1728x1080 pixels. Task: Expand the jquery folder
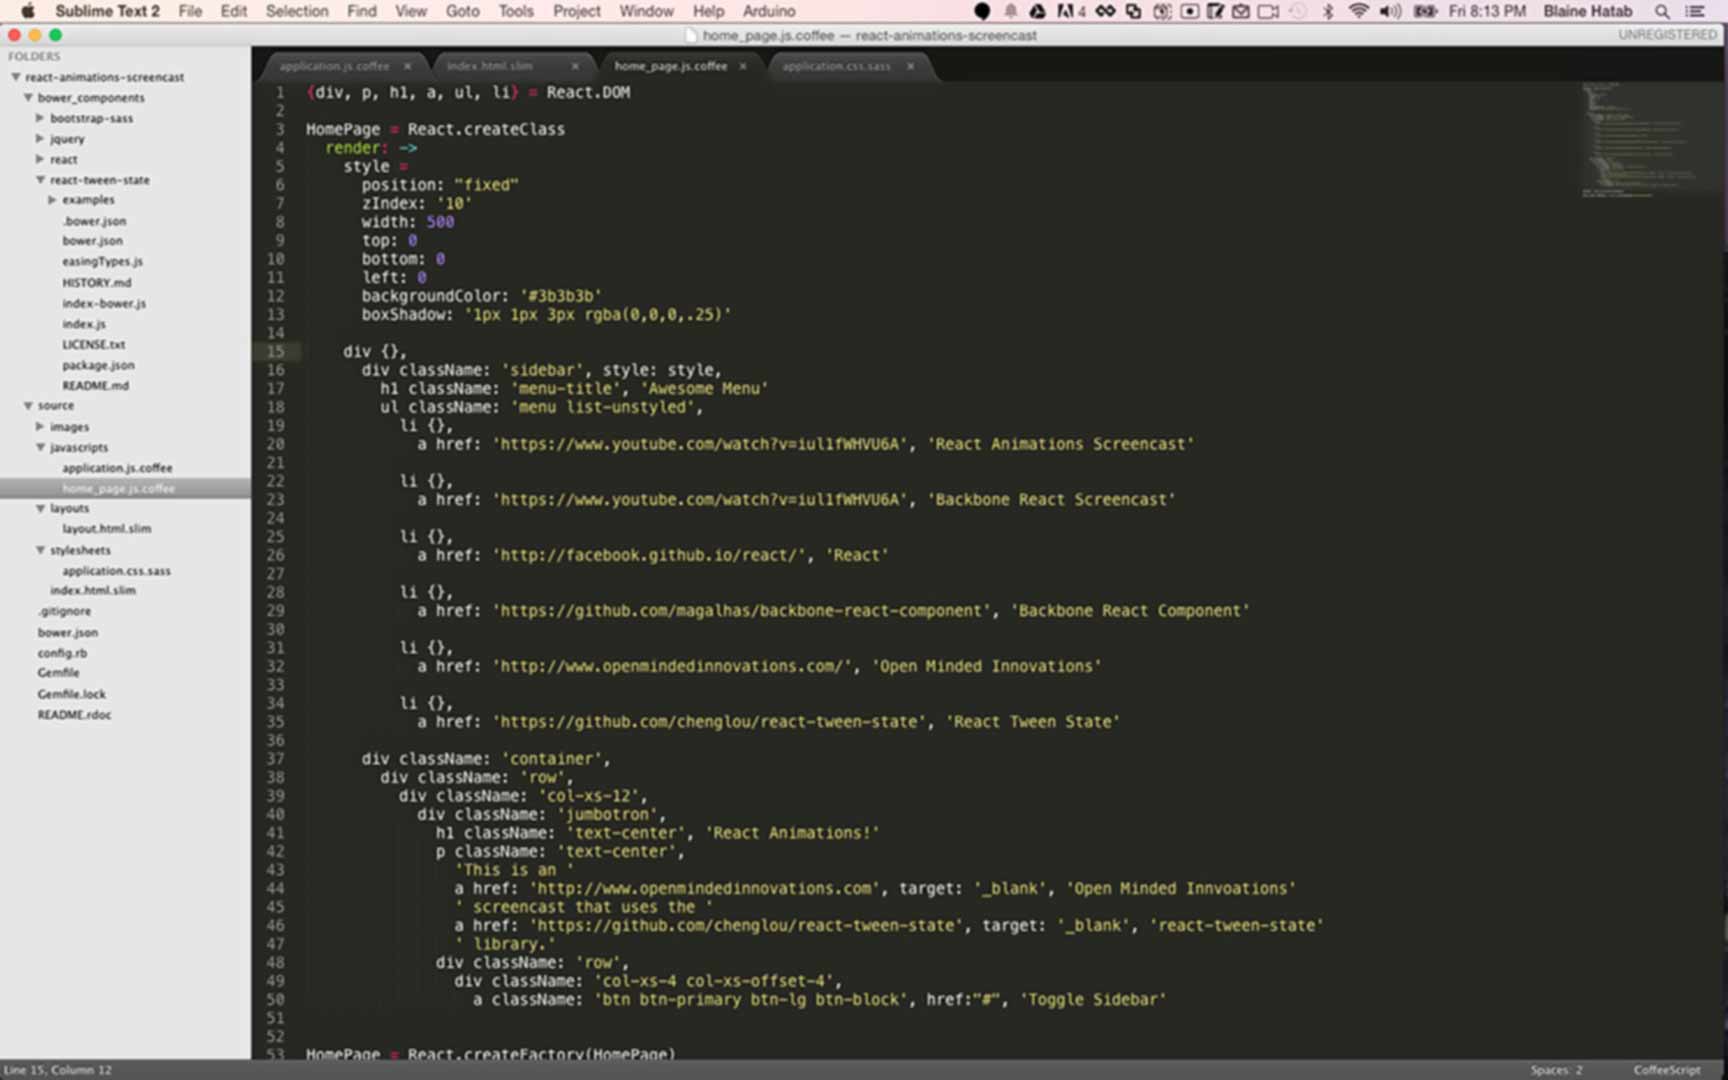point(40,139)
